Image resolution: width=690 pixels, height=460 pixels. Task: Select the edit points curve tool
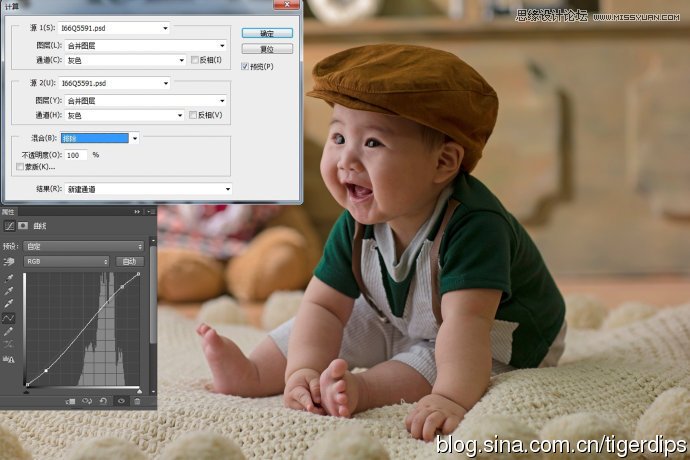[x=9, y=318]
